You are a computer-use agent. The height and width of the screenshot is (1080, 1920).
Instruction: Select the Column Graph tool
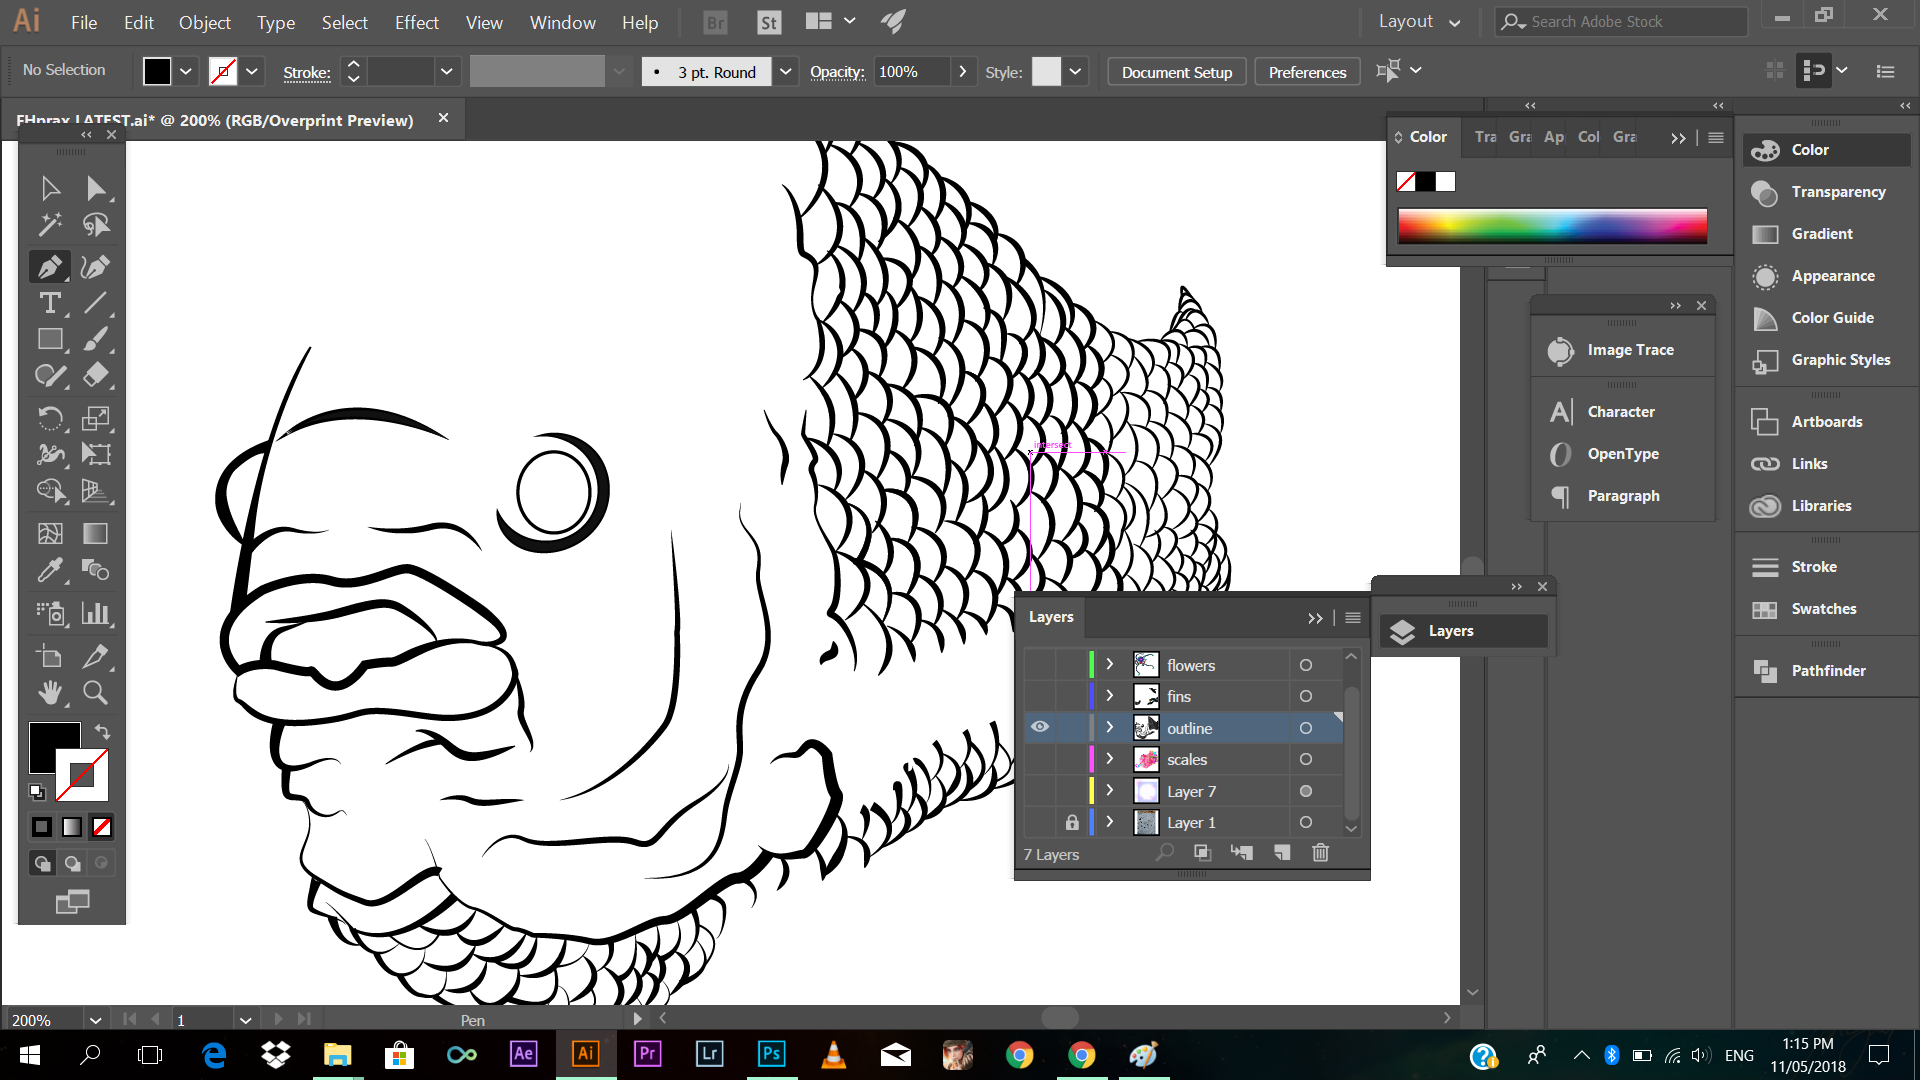[96, 613]
